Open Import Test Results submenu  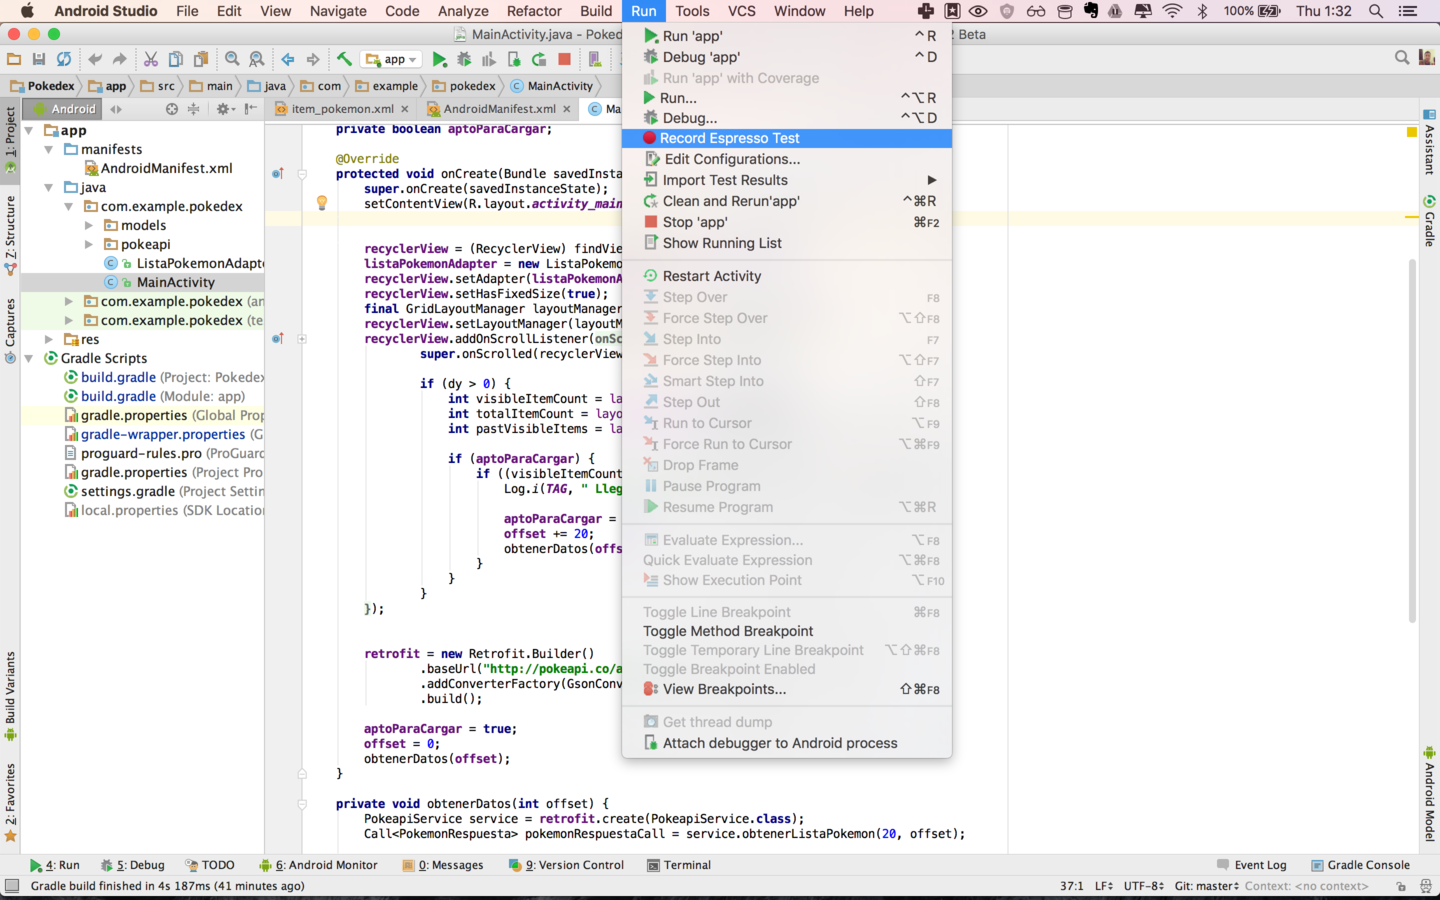pos(787,180)
